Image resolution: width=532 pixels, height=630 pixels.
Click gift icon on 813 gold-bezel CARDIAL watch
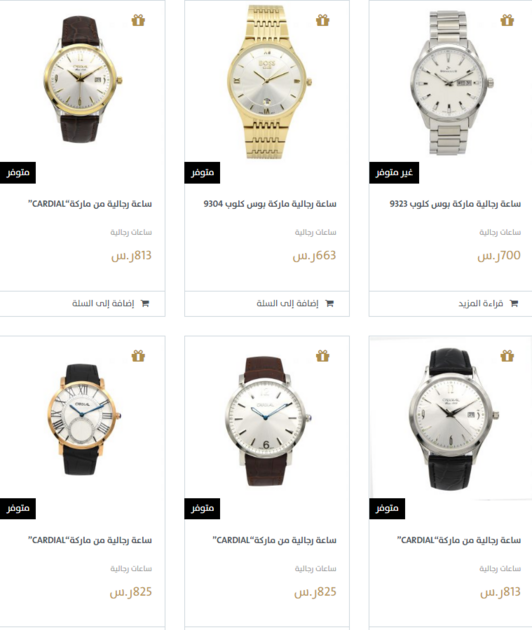tap(138, 20)
